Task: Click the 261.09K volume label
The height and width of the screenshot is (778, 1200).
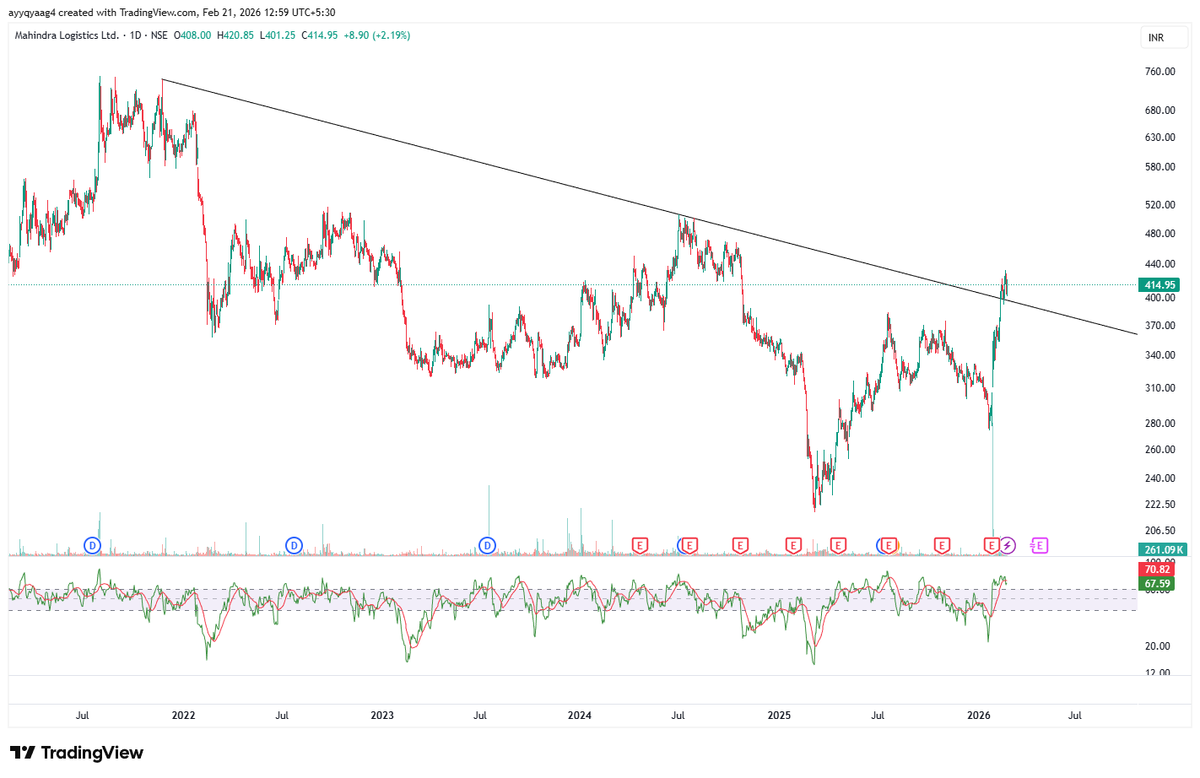Action: pos(1163,549)
